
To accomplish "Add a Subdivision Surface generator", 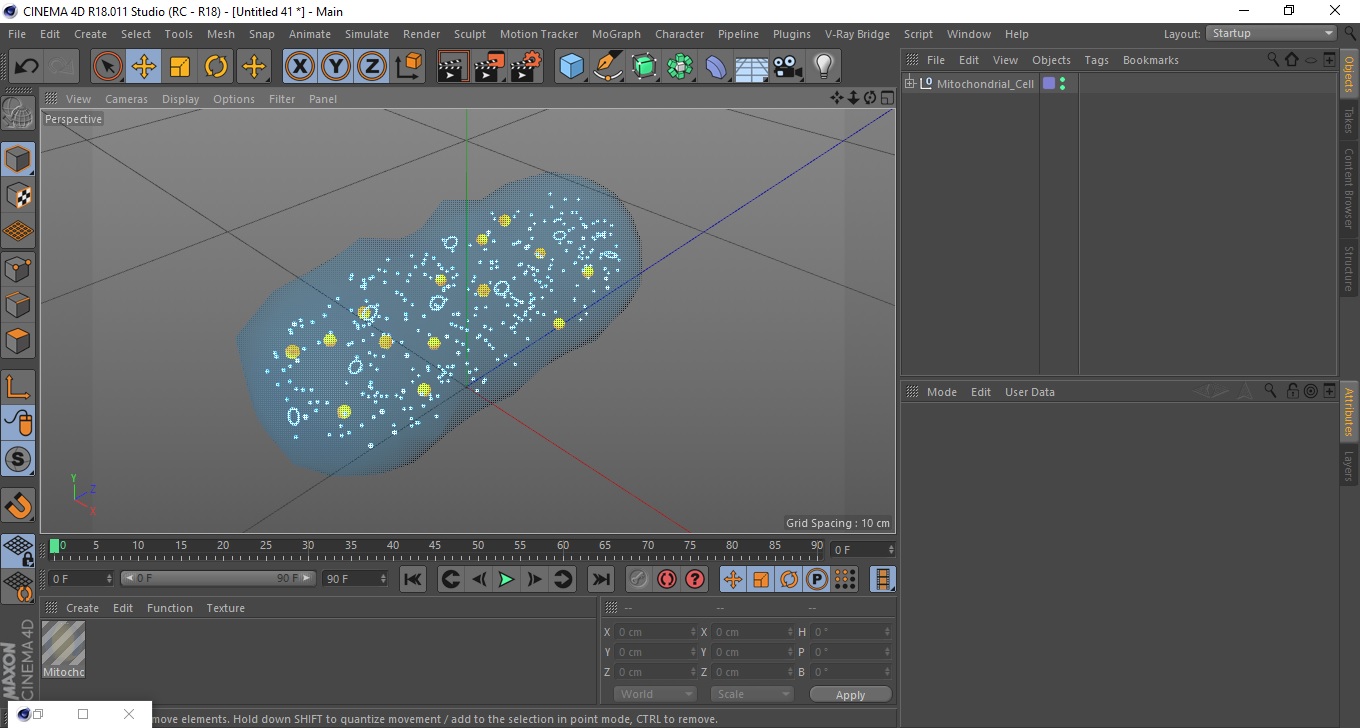I will pos(644,67).
